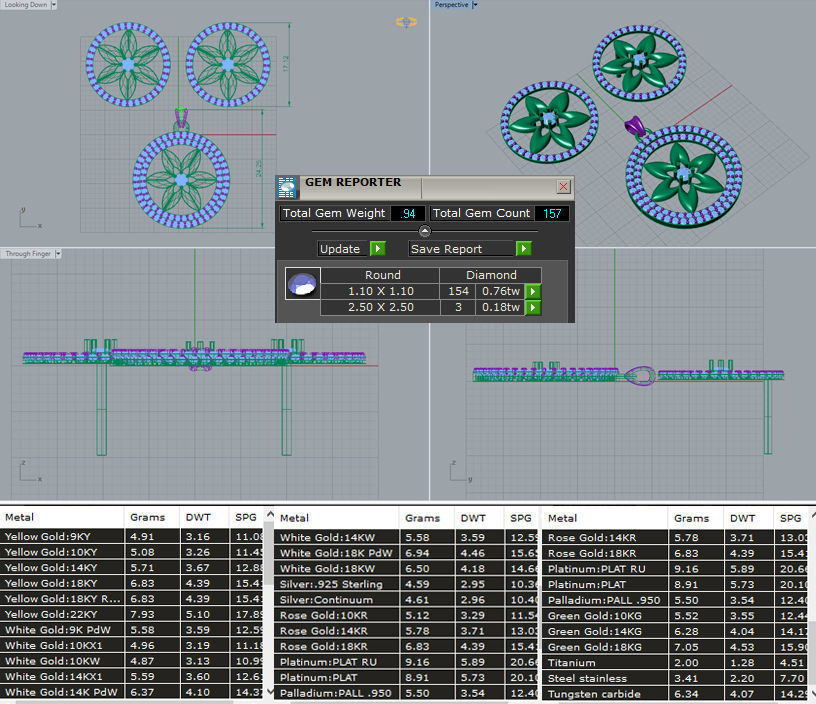Select the White Gold:10KW row
The width and height of the screenshot is (816, 704).
point(131,661)
